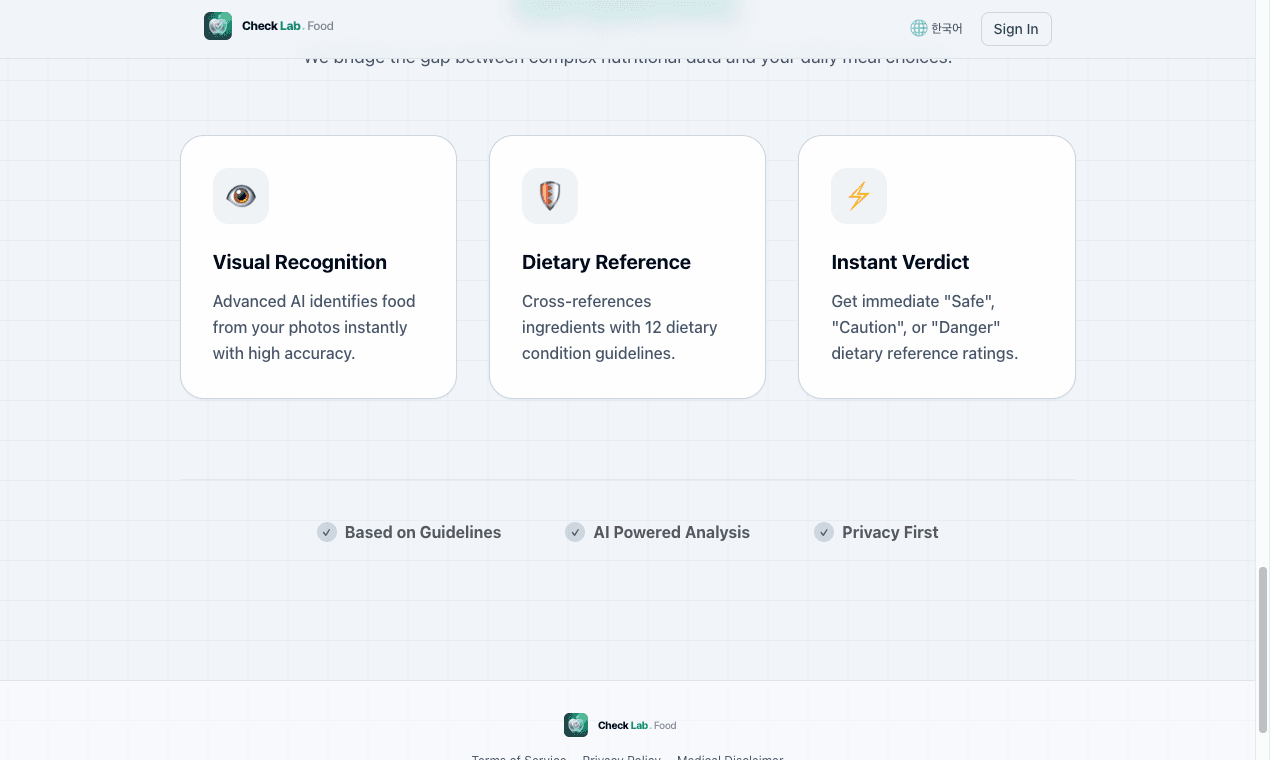Screen dimensions: 1270x760
Task: Open the Privacy Policy link
Action: 621,757
